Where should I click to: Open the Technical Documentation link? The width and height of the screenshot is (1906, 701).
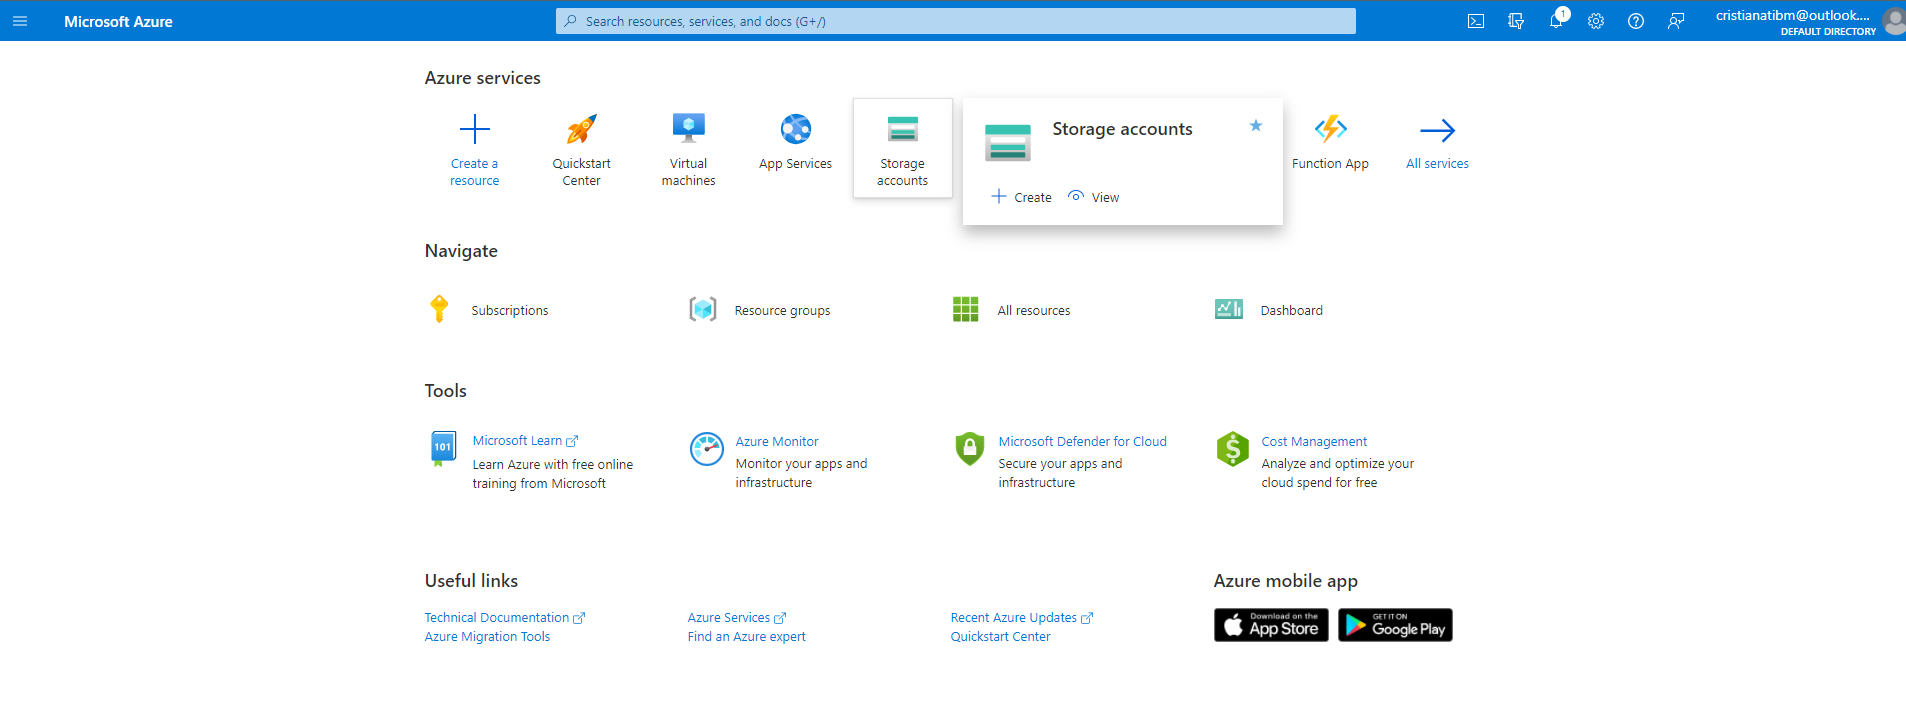click(497, 618)
